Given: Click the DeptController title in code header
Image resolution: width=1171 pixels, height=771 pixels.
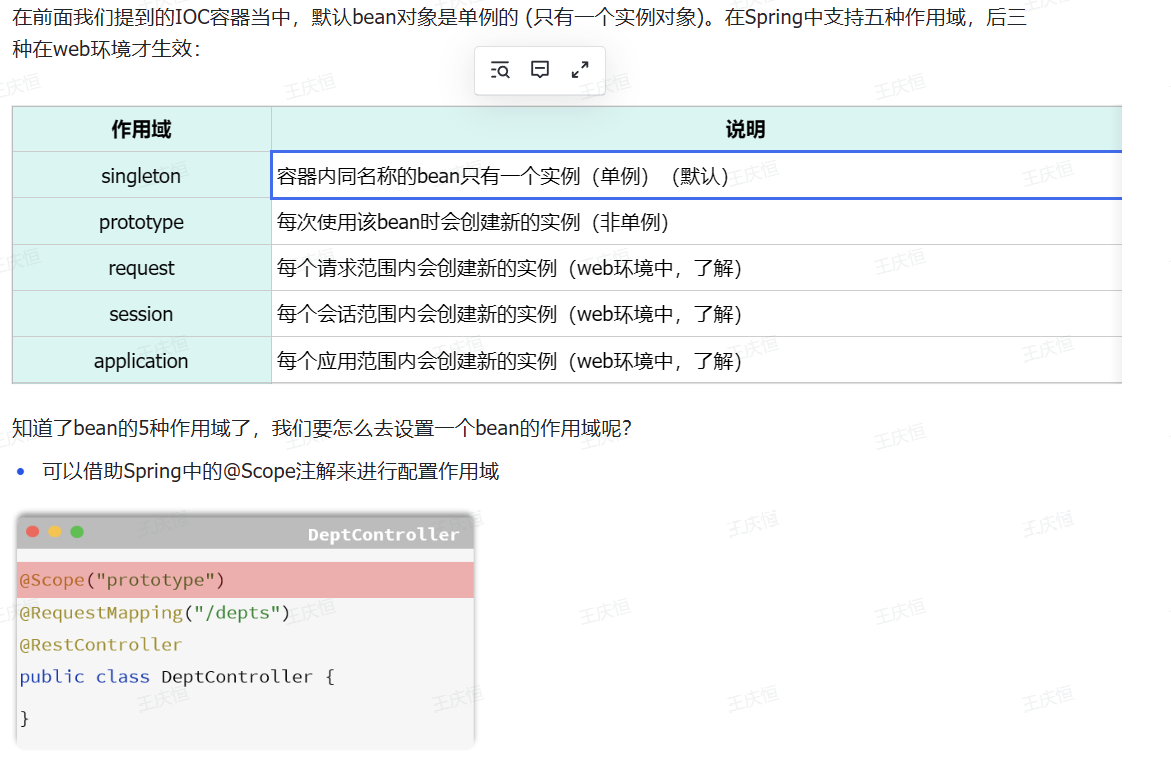Looking at the screenshot, I should point(383,535).
